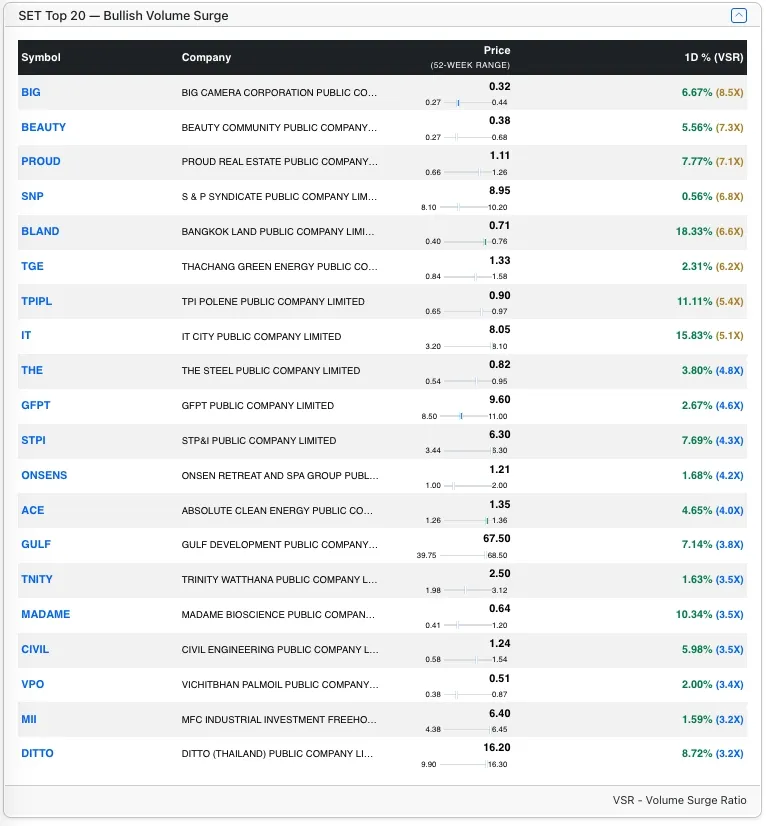766x826 pixels.
Task: Open the DITTO stock symbol link
Action: click(37, 753)
